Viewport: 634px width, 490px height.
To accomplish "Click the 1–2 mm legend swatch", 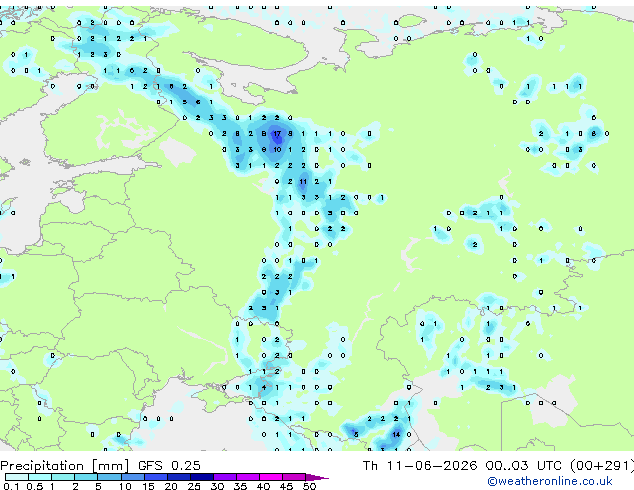I will click(63, 477).
